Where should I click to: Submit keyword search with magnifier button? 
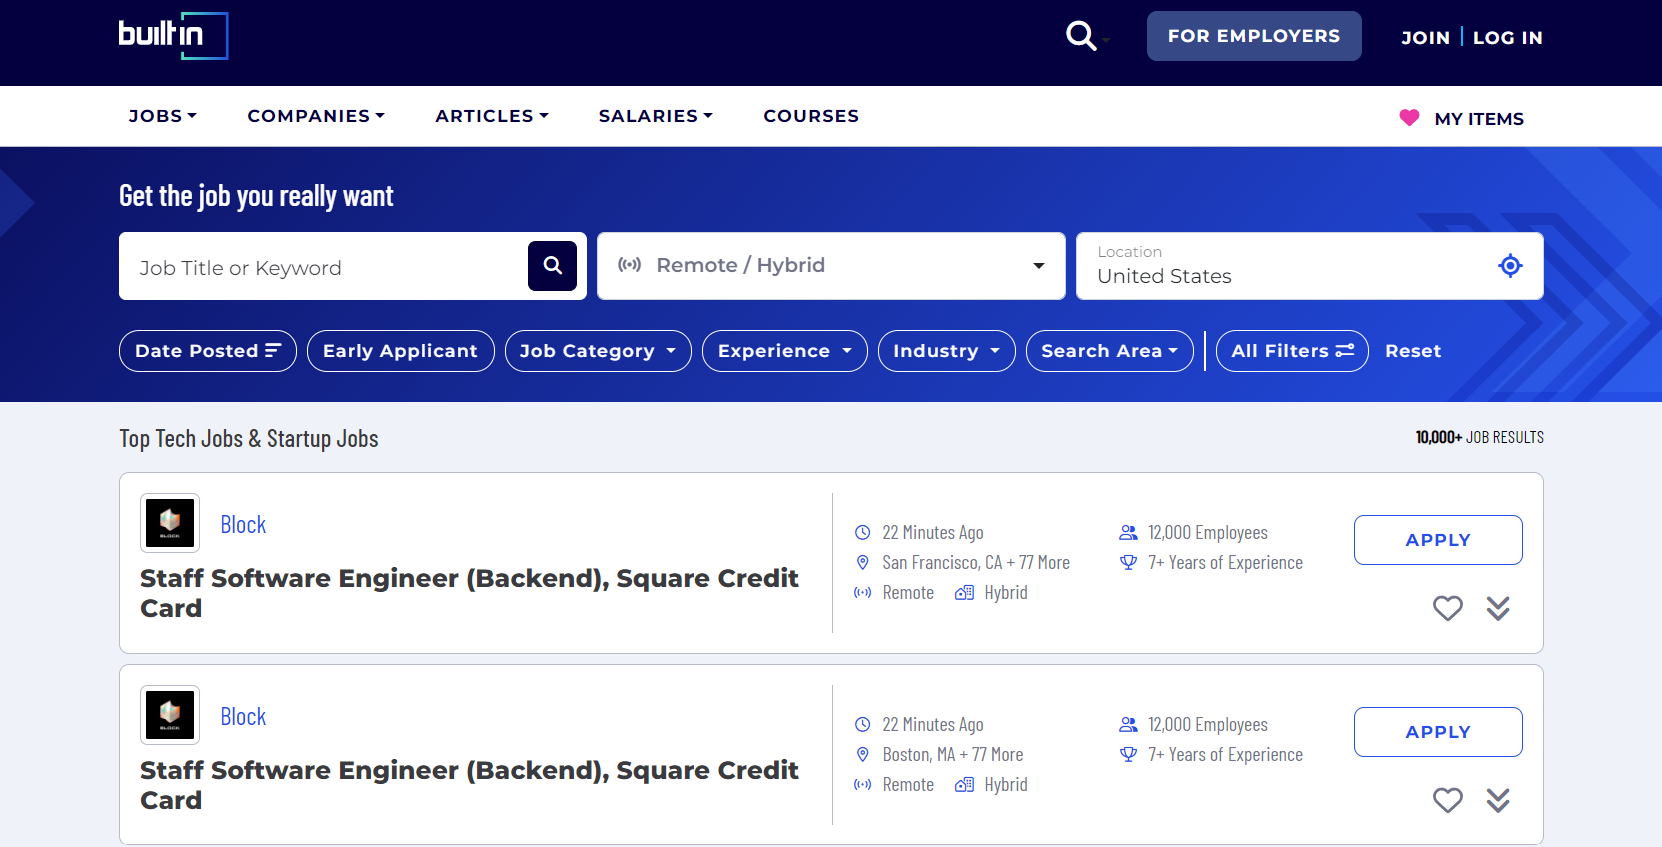pyautogui.click(x=552, y=266)
